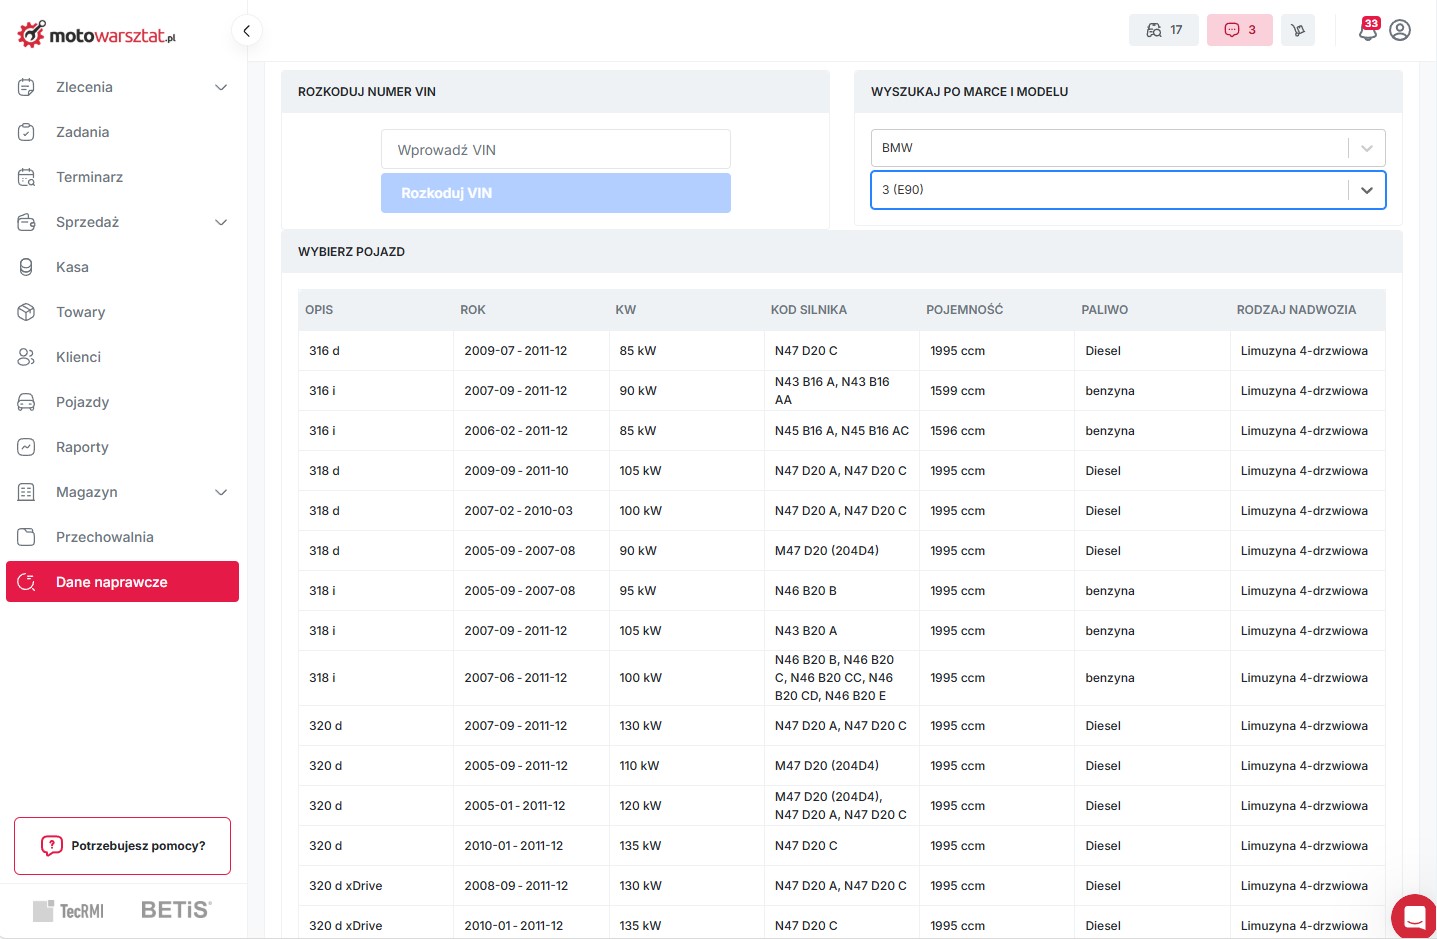Open the BMW make dropdown
The height and width of the screenshot is (939, 1437).
tap(1127, 148)
